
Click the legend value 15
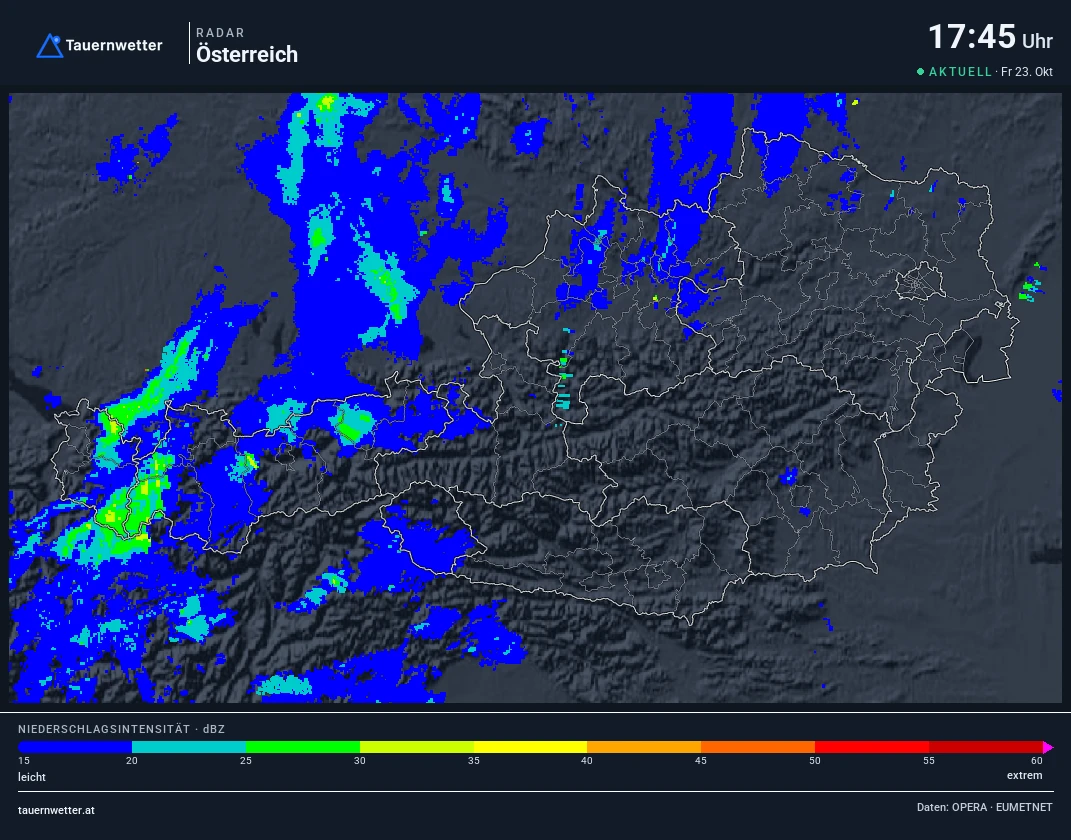(24, 761)
